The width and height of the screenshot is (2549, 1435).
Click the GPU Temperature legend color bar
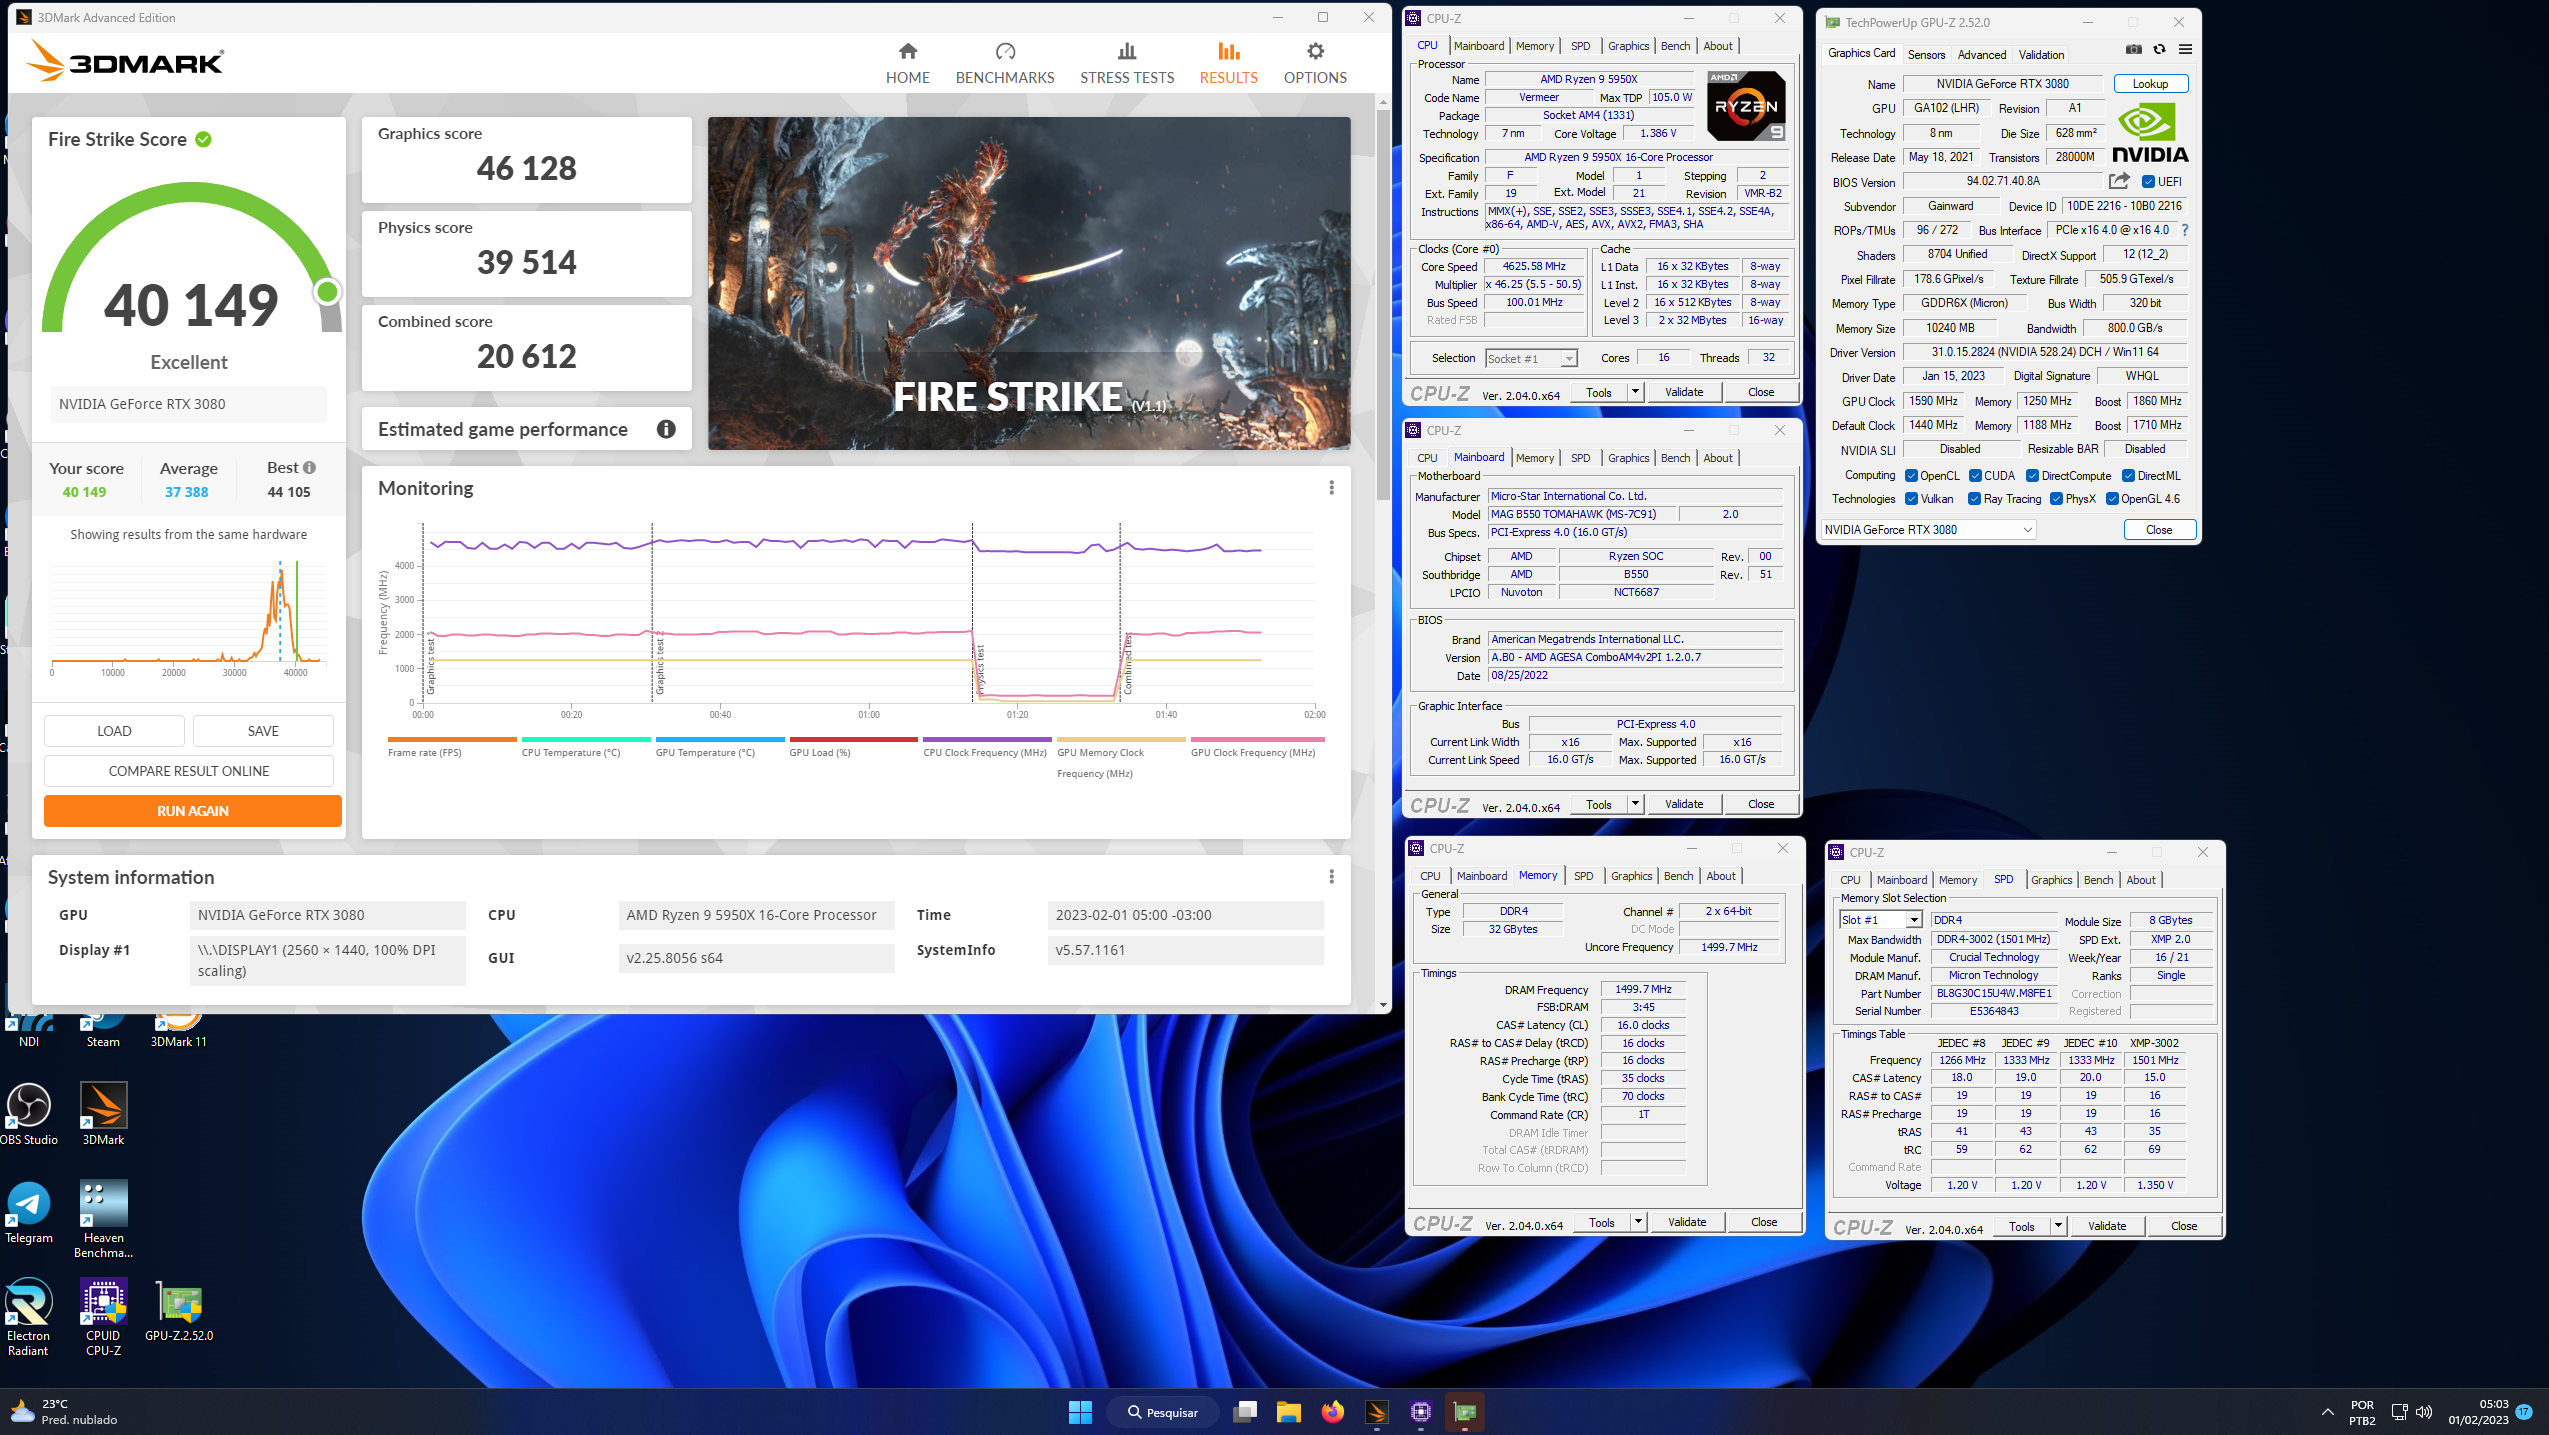point(719,740)
